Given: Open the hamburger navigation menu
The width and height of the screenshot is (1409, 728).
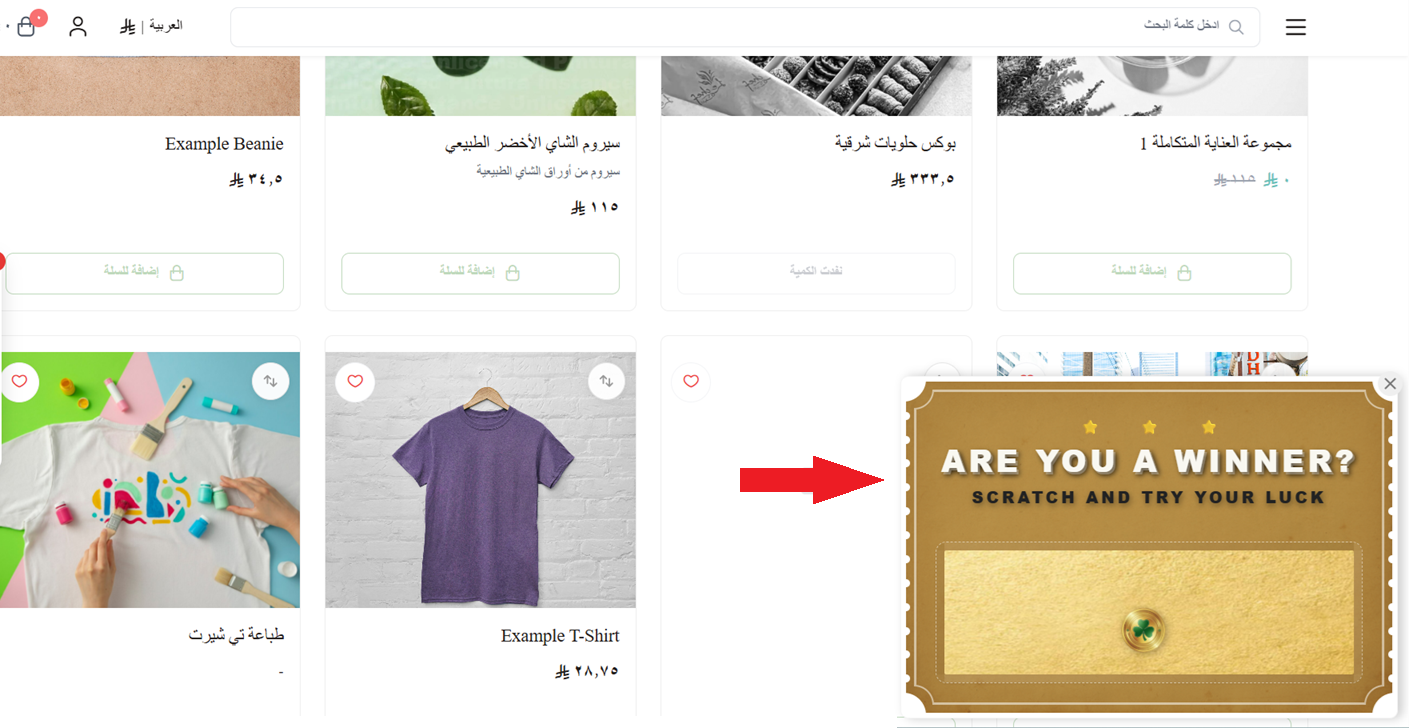Looking at the screenshot, I should [x=1295, y=27].
